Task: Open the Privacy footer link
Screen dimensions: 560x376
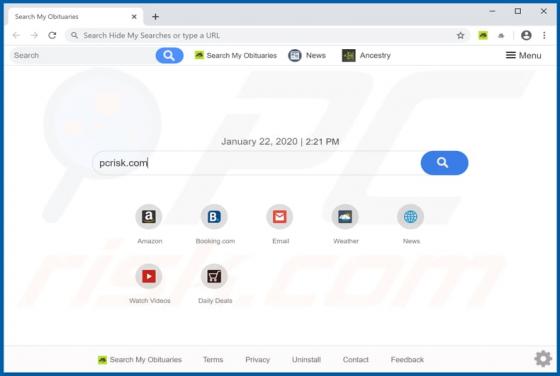Action: tap(258, 360)
